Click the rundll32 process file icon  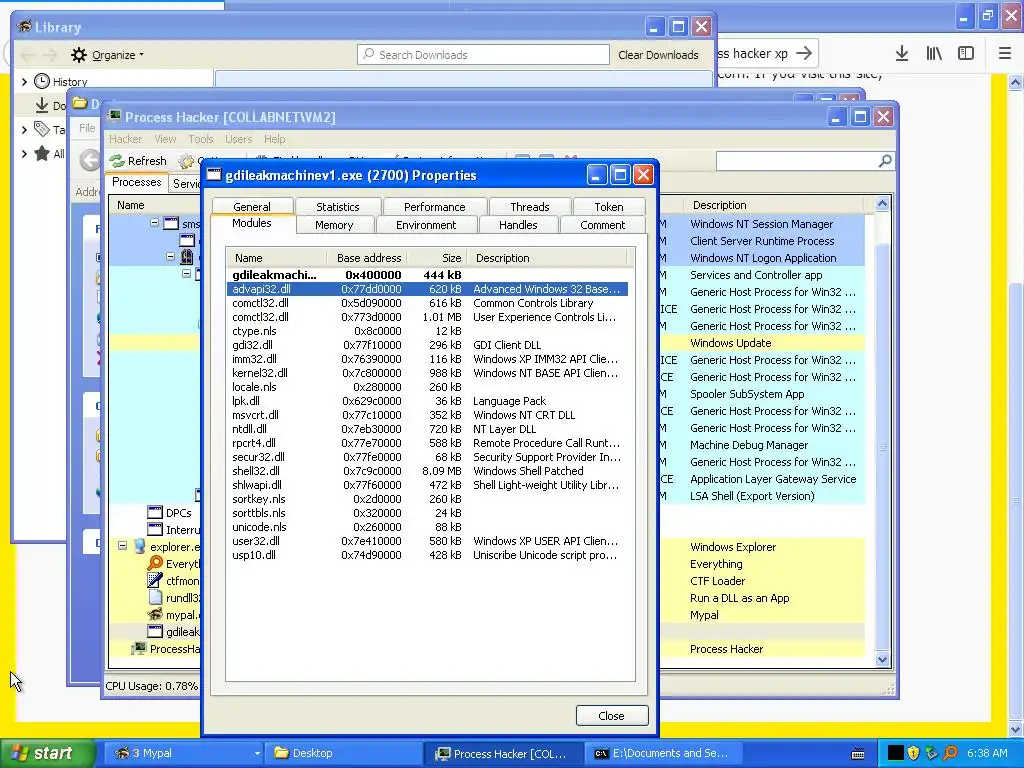pos(155,598)
